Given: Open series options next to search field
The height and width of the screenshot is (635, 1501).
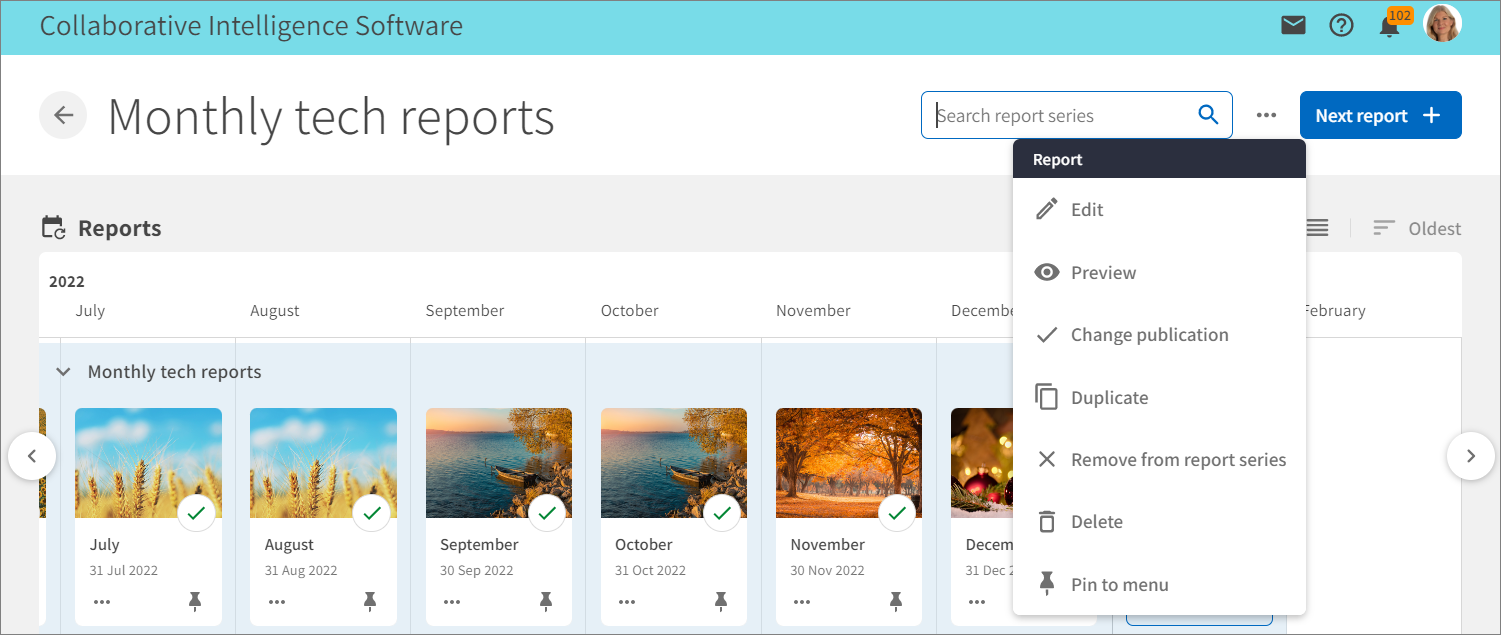Looking at the screenshot, I should tap(1266, 115).
